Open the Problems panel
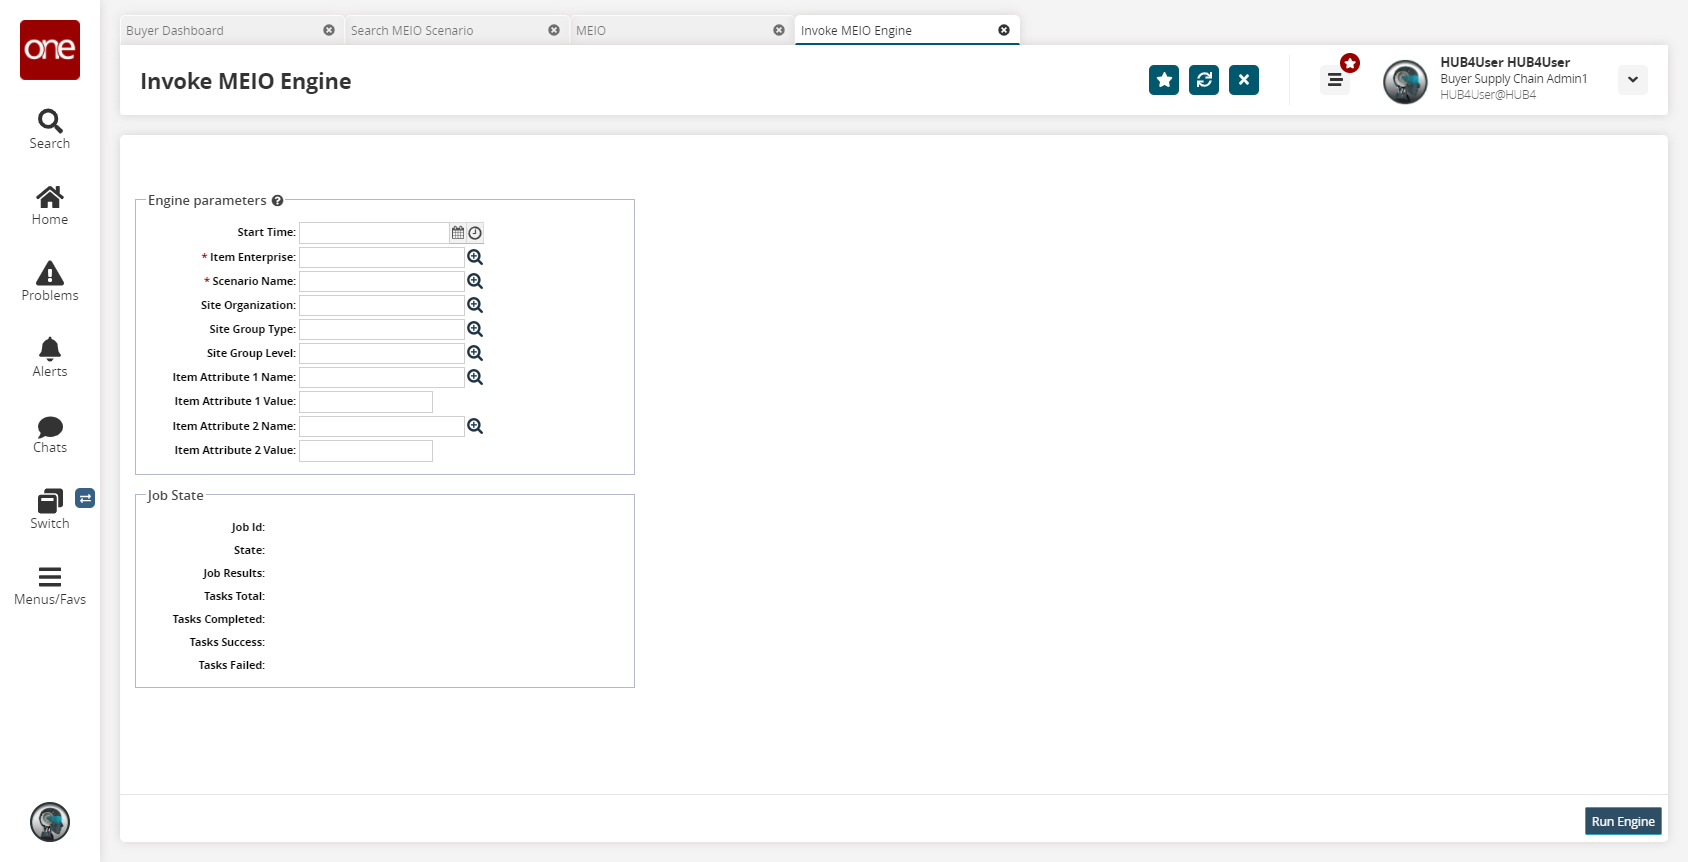This screenshot has height=862, width=1688. pyautogui.click(x=50, y=281)
